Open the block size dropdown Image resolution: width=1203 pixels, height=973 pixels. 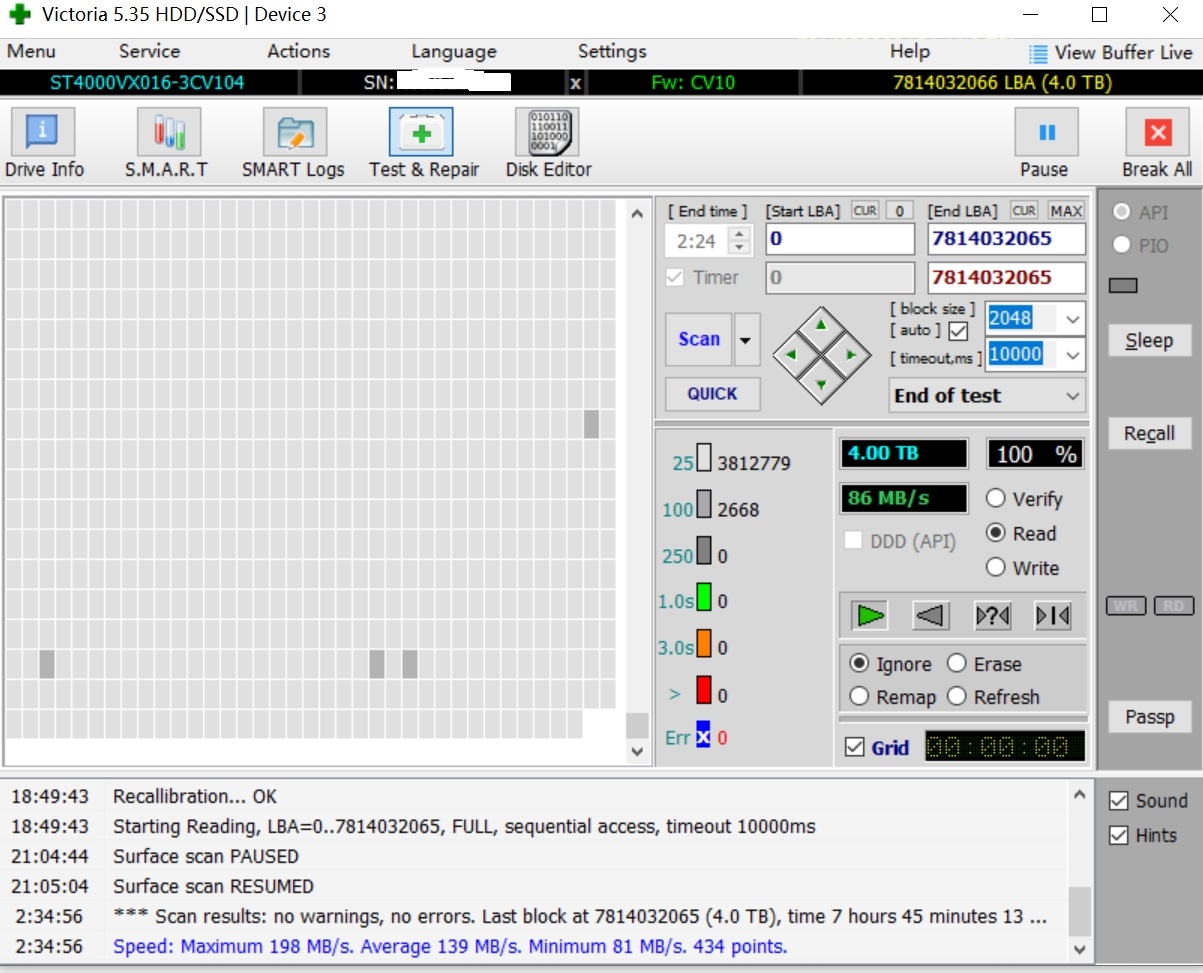pos(1073,319)
